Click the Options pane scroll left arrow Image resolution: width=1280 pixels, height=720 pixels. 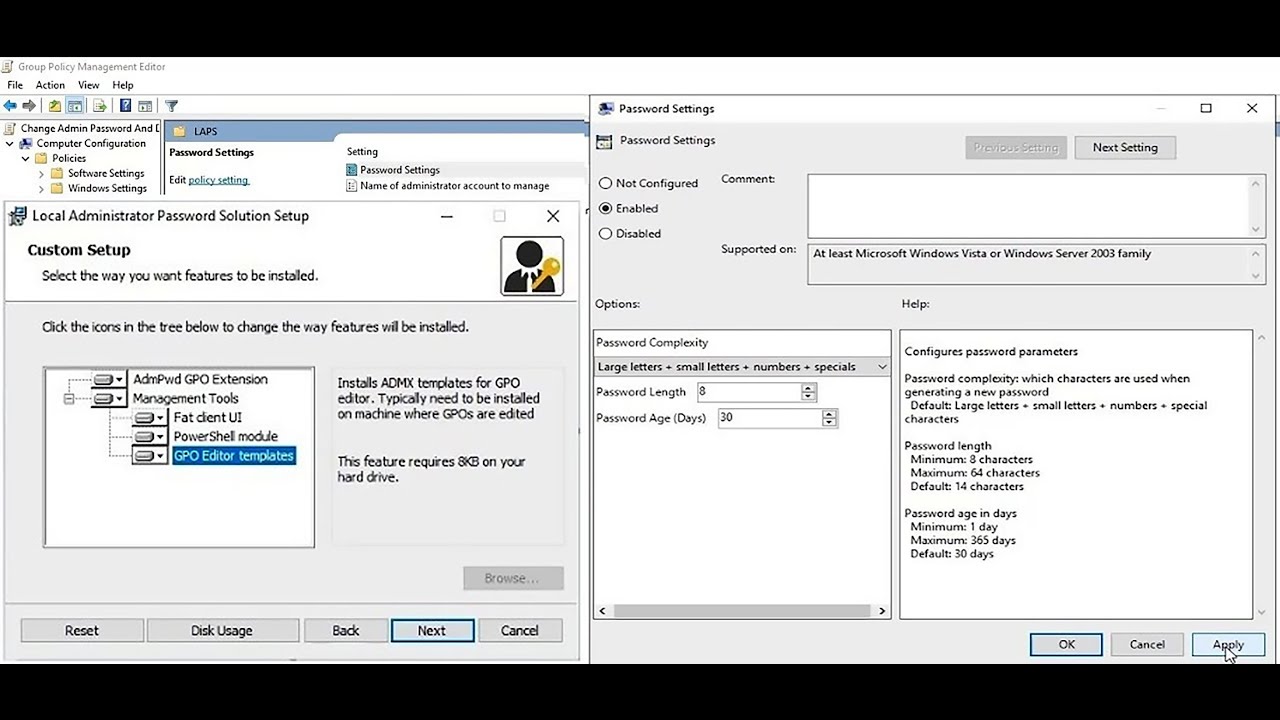click(602, 610)
